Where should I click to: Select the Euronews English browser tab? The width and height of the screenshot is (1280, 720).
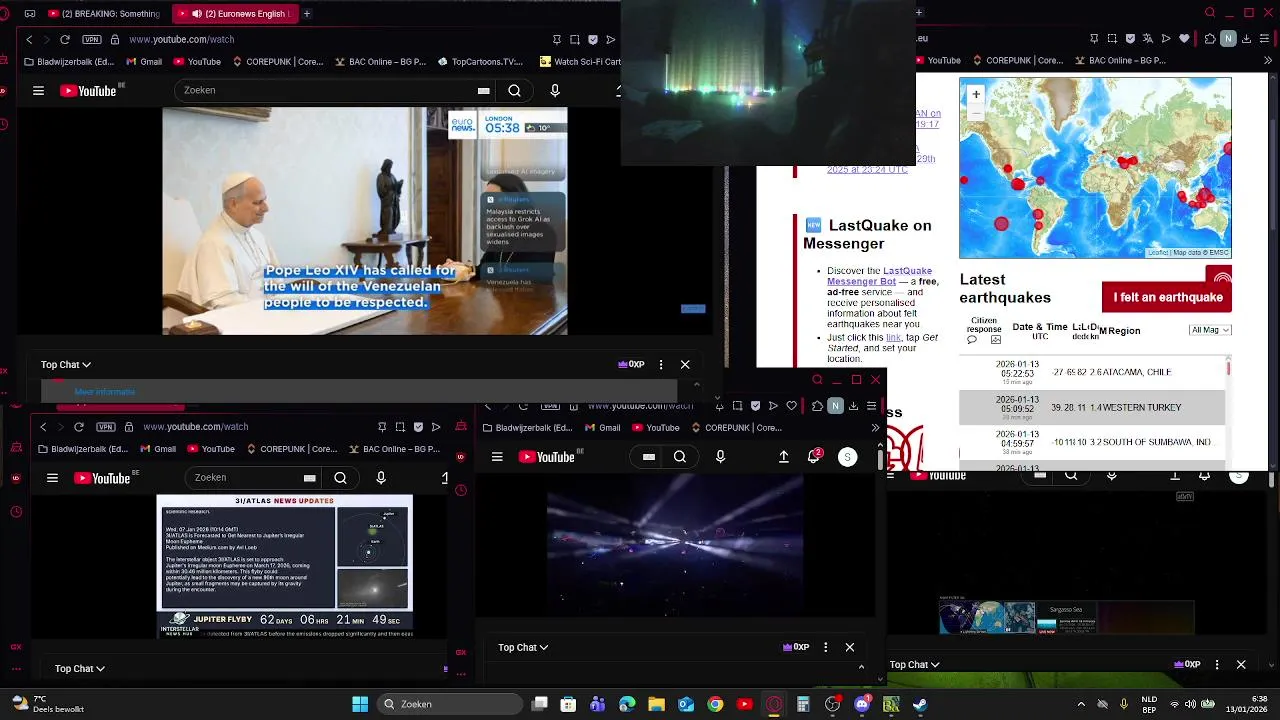234,14
